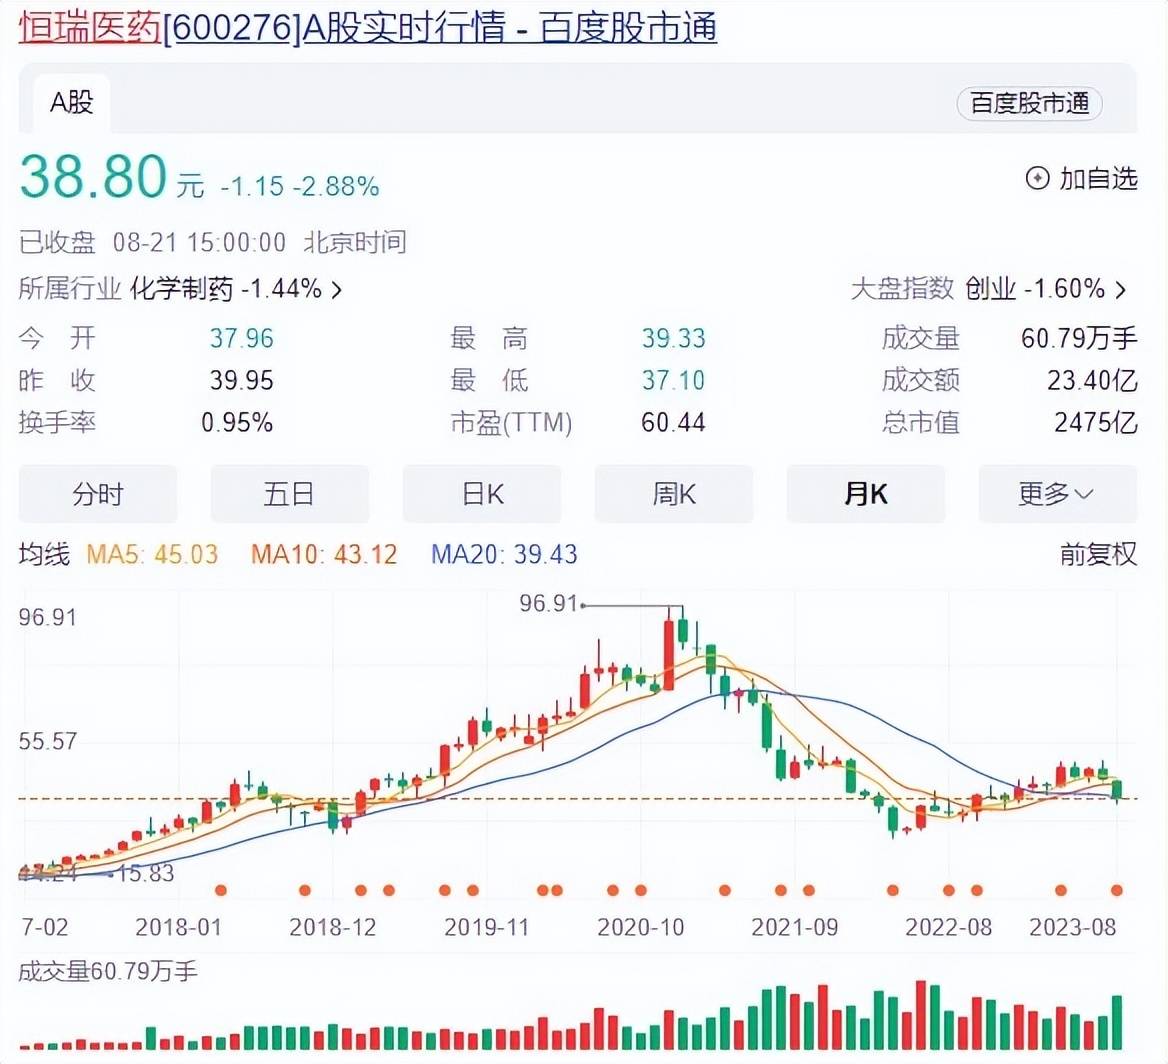Click the 96.91 peak price label on chart

coord(548,604)
